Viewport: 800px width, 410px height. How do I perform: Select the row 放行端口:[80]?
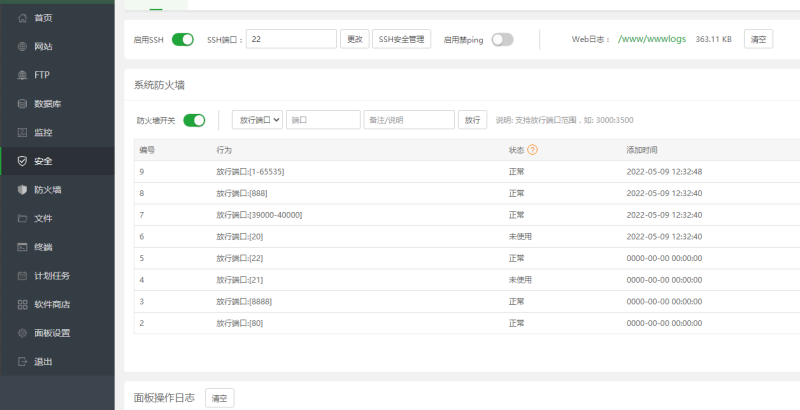(467, 323)
